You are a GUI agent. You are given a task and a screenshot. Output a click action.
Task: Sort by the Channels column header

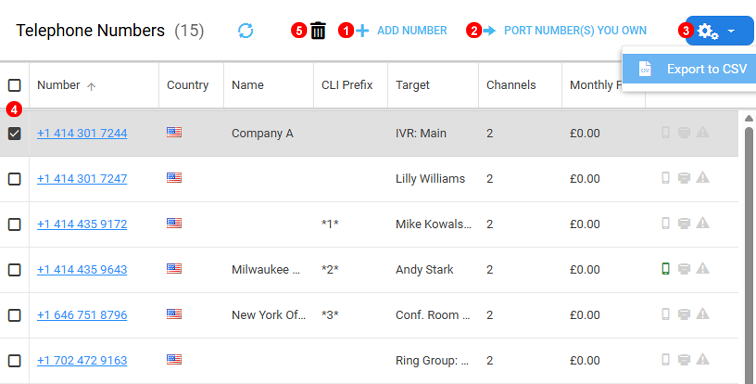click(x=511, y=85)
